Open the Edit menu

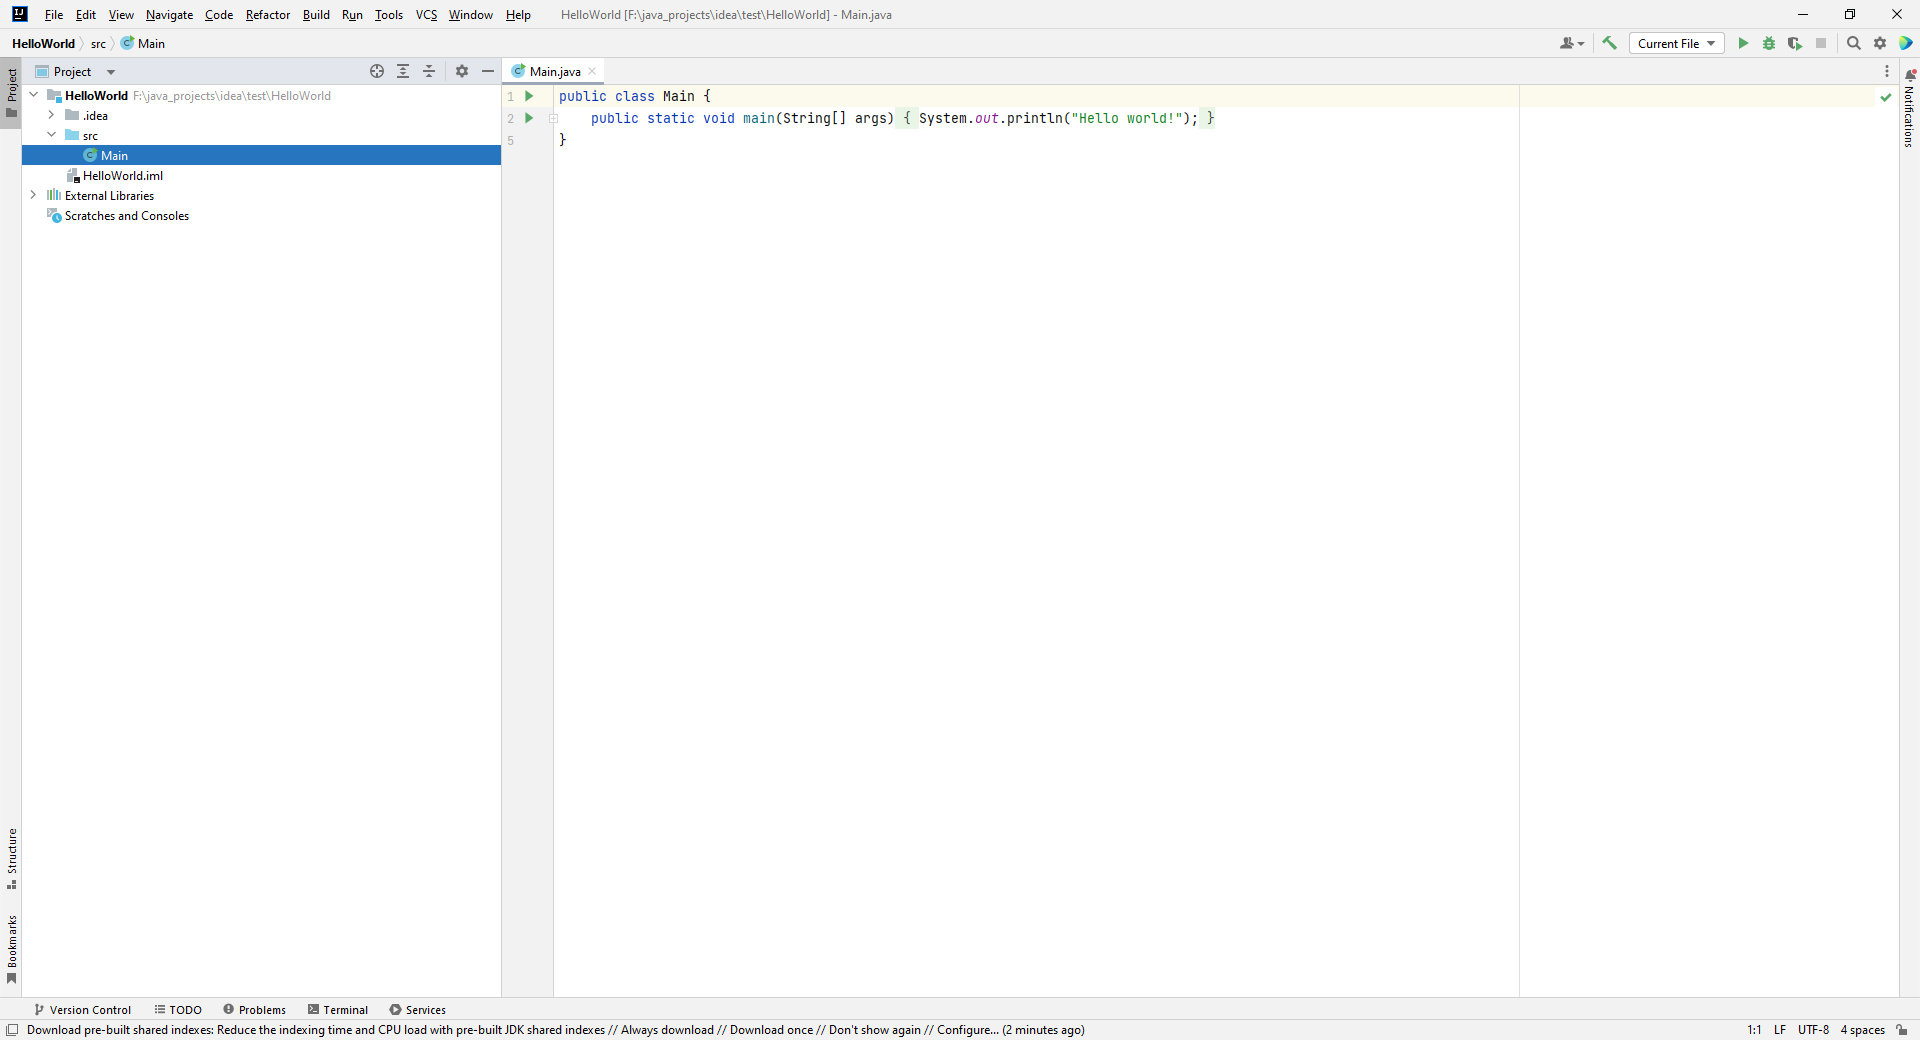click(x=86, y=15)
